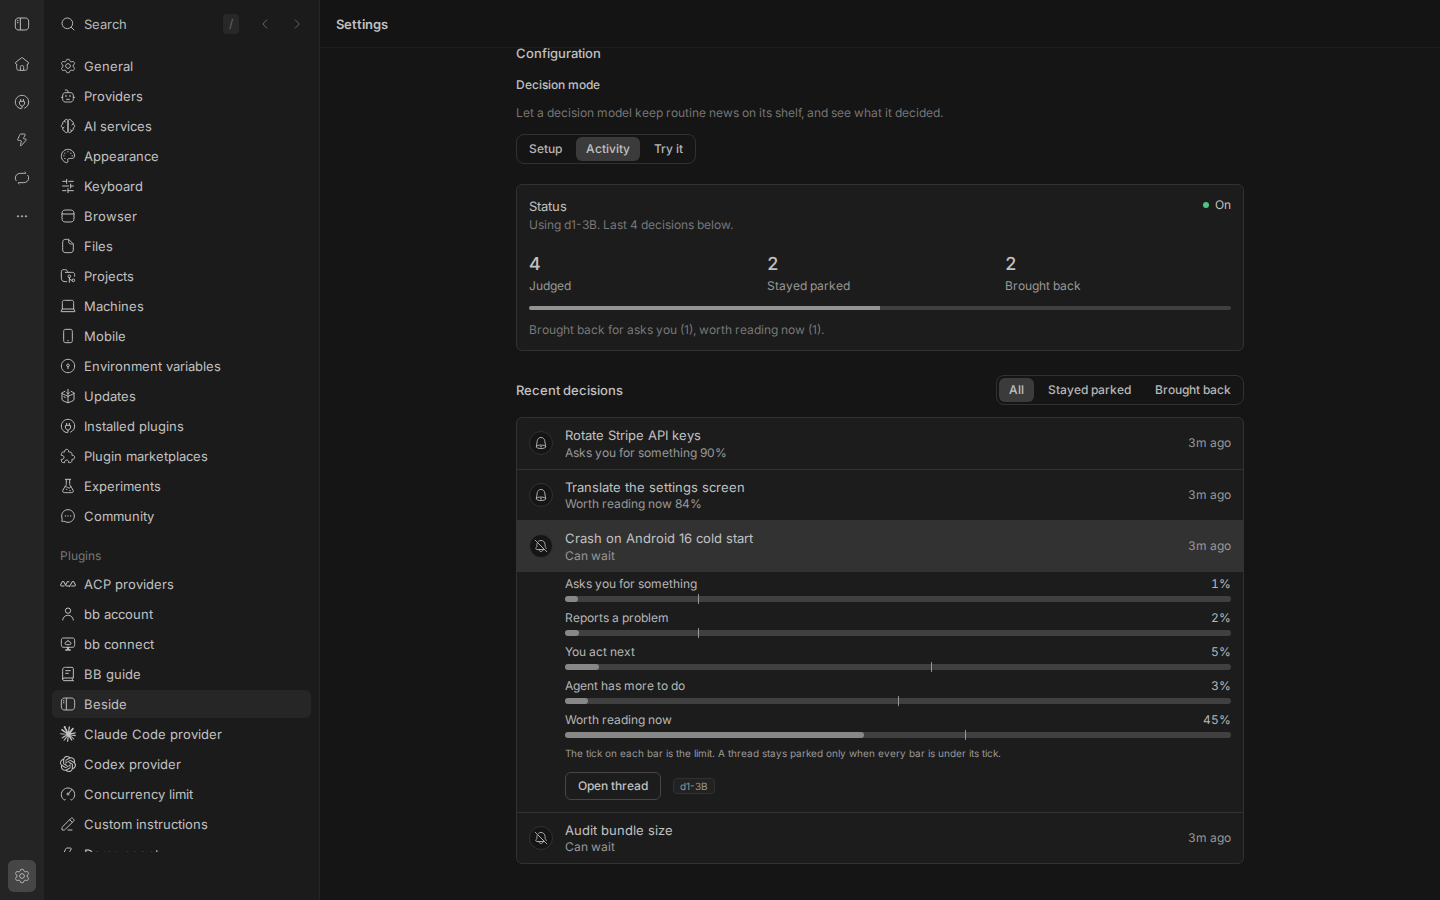Click the settings gear icon at bottom left
This screenshot has height=900, width=1440.
[x=22, y=876]
